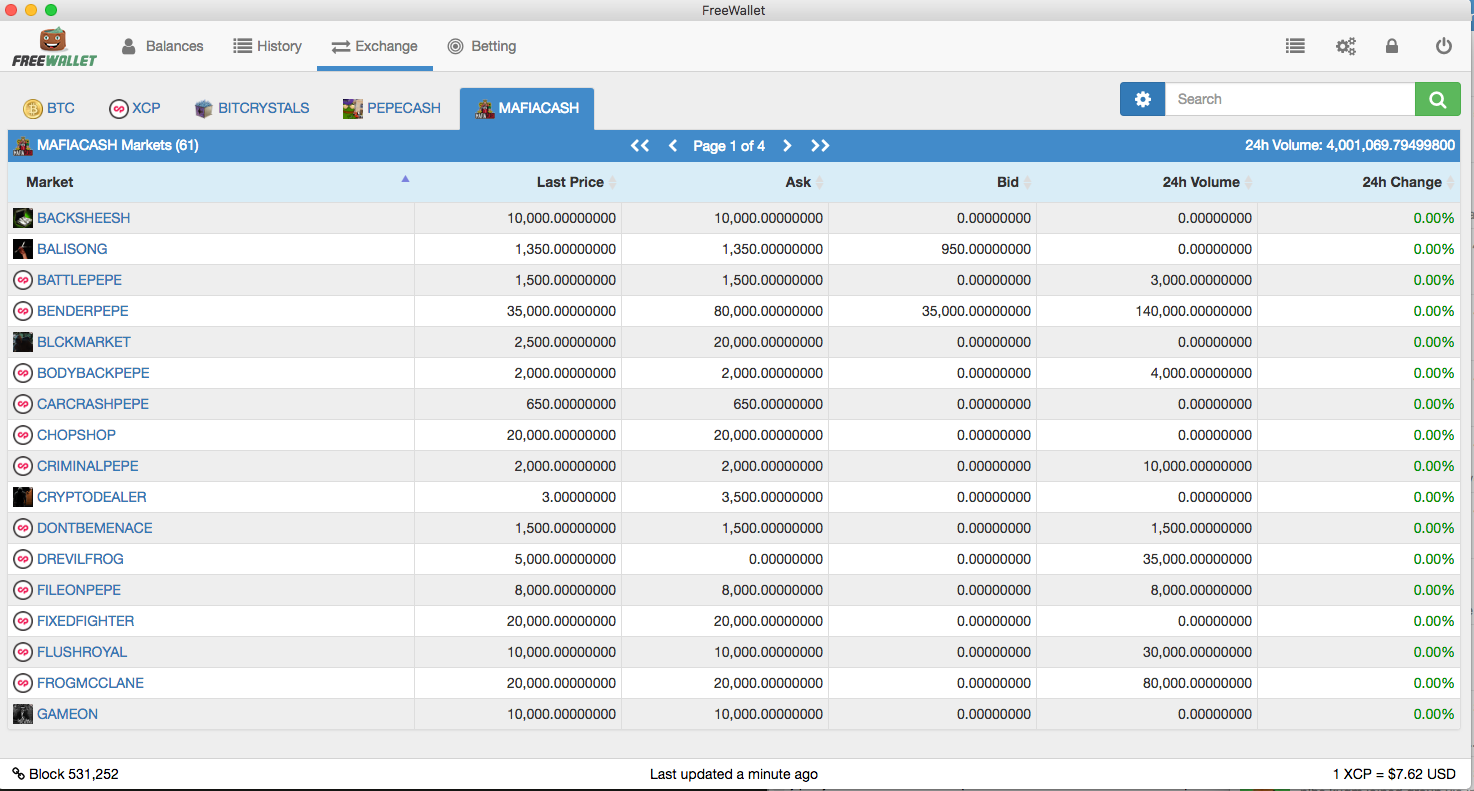Viewport: 1474px width, 791px height.
Task: Jump to the last page with the double-right arrows
Action: [x=820, y=146]
